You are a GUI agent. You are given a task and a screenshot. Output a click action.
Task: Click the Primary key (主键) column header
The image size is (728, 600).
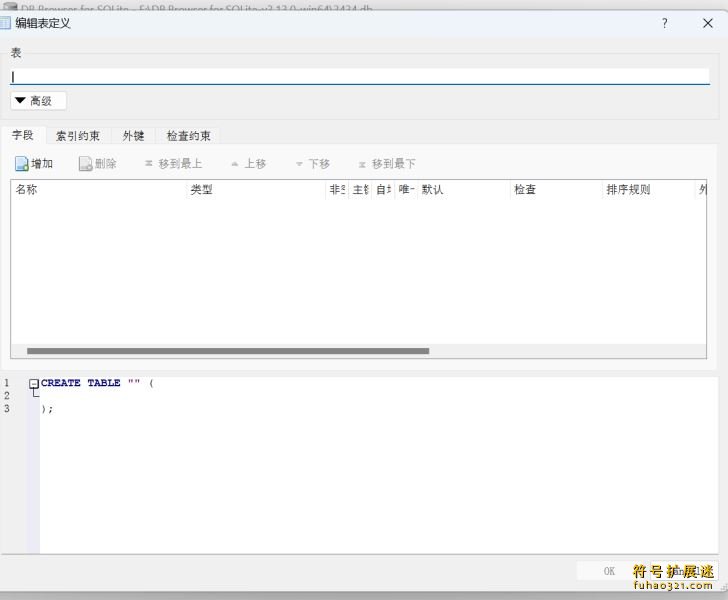[360, 189]
